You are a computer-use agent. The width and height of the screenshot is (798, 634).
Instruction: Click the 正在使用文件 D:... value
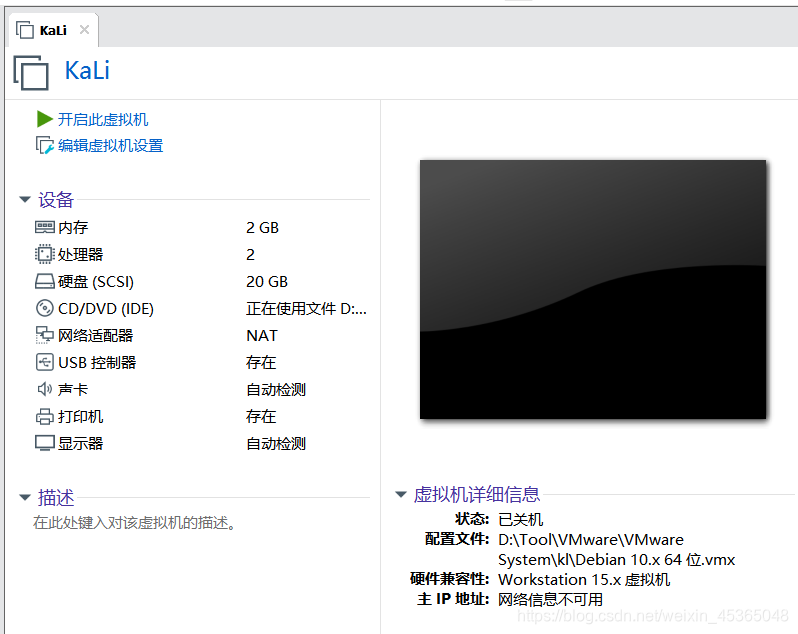click(306, 308)
